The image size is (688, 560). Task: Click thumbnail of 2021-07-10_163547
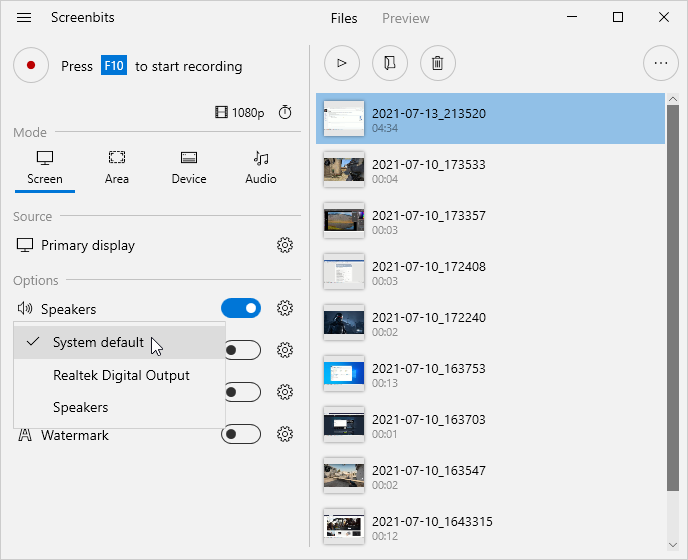pos(344,475)
